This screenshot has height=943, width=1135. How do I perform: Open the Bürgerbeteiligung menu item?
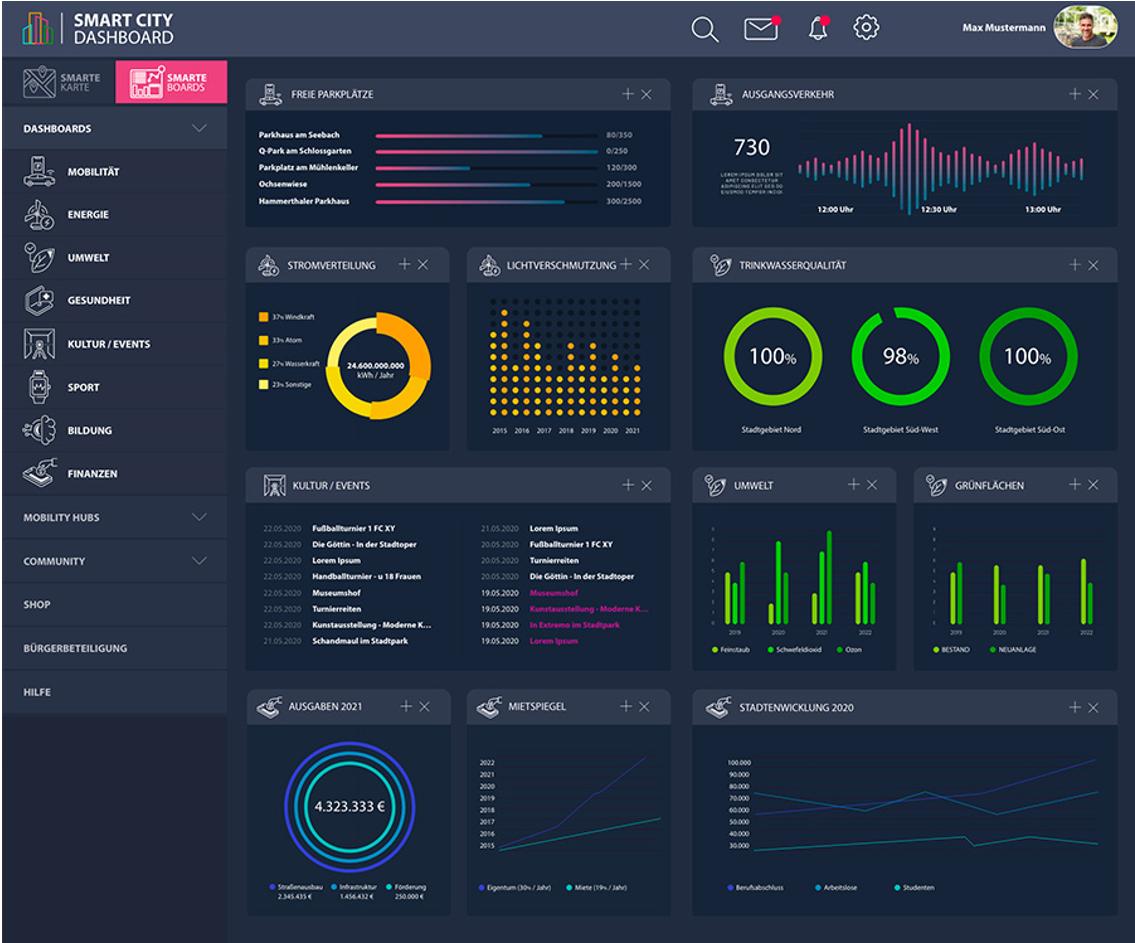coord(75,648)
